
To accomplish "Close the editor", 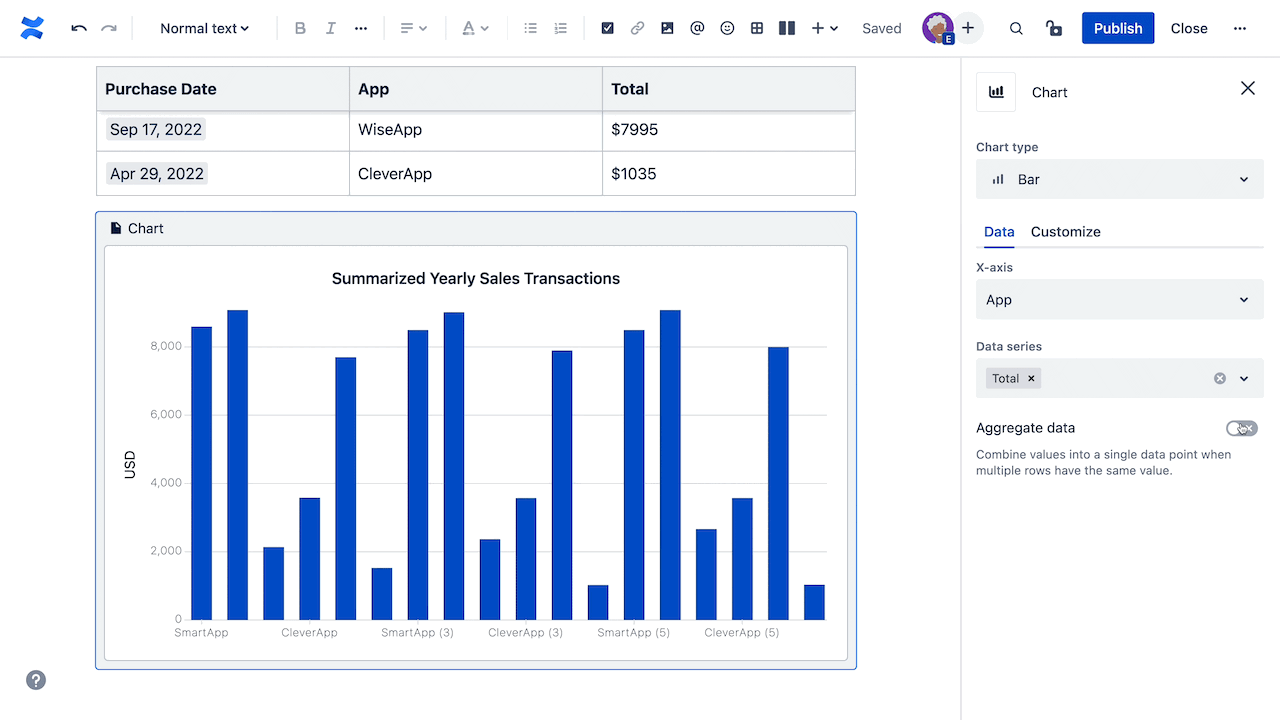I will pos(1189,28).
